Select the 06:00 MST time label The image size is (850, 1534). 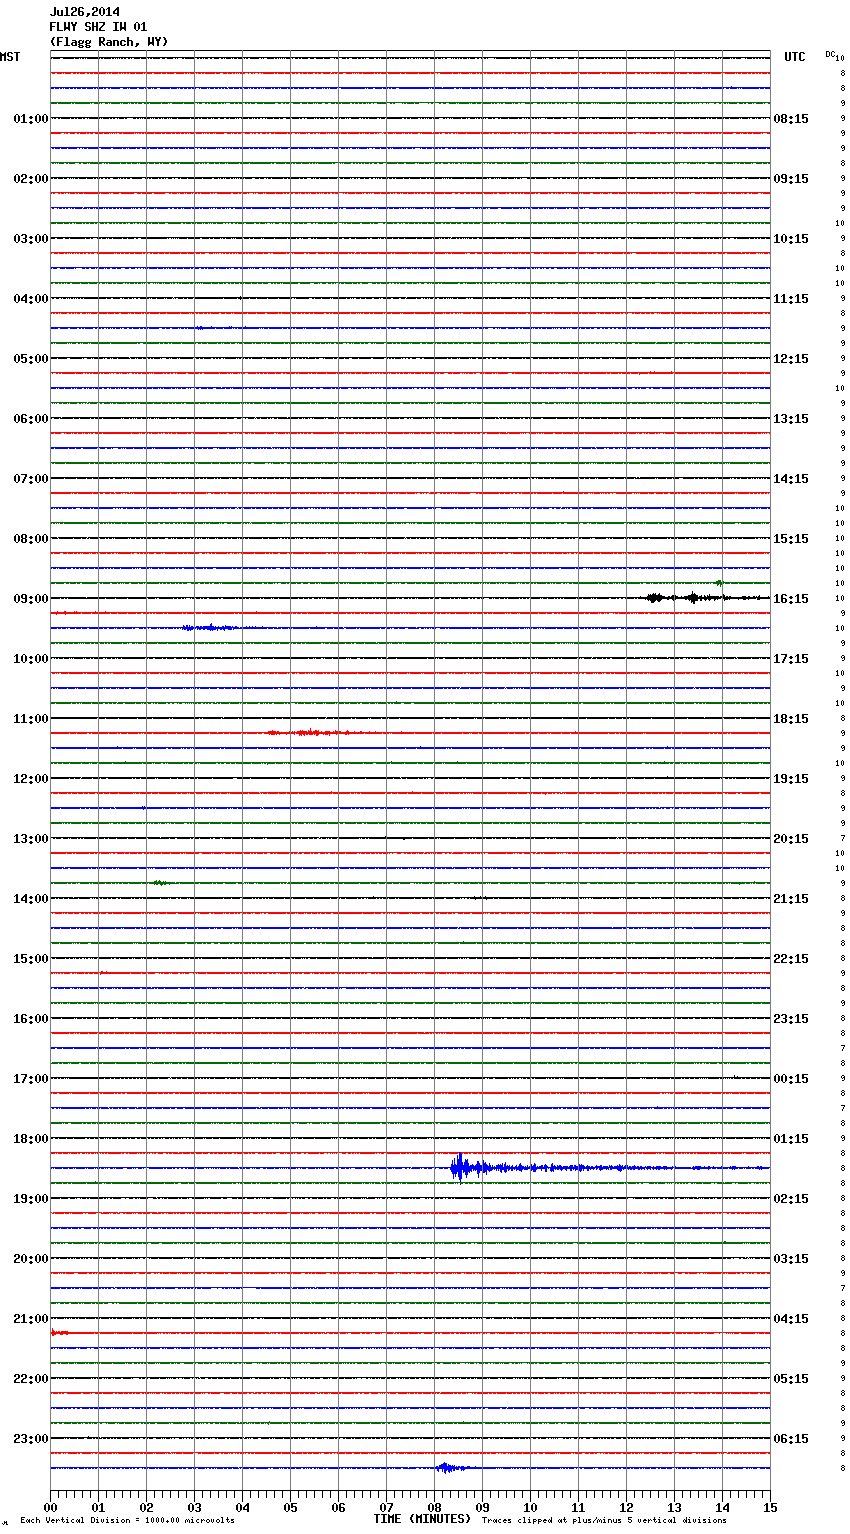click(x=31, y=419)
